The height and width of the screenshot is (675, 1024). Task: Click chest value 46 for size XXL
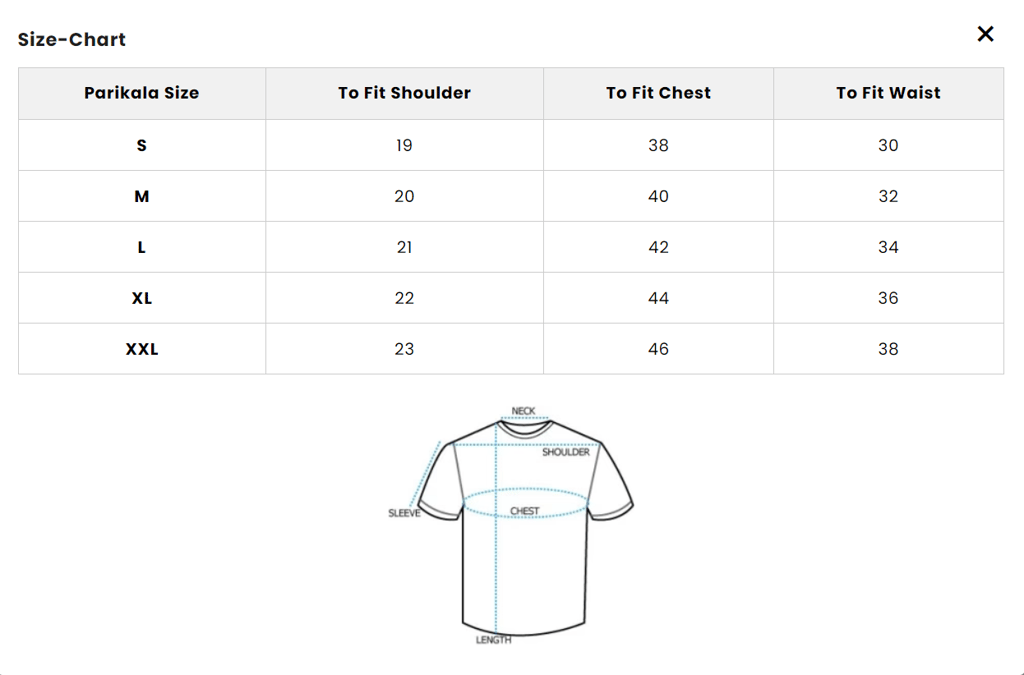[x=658, y=349]
